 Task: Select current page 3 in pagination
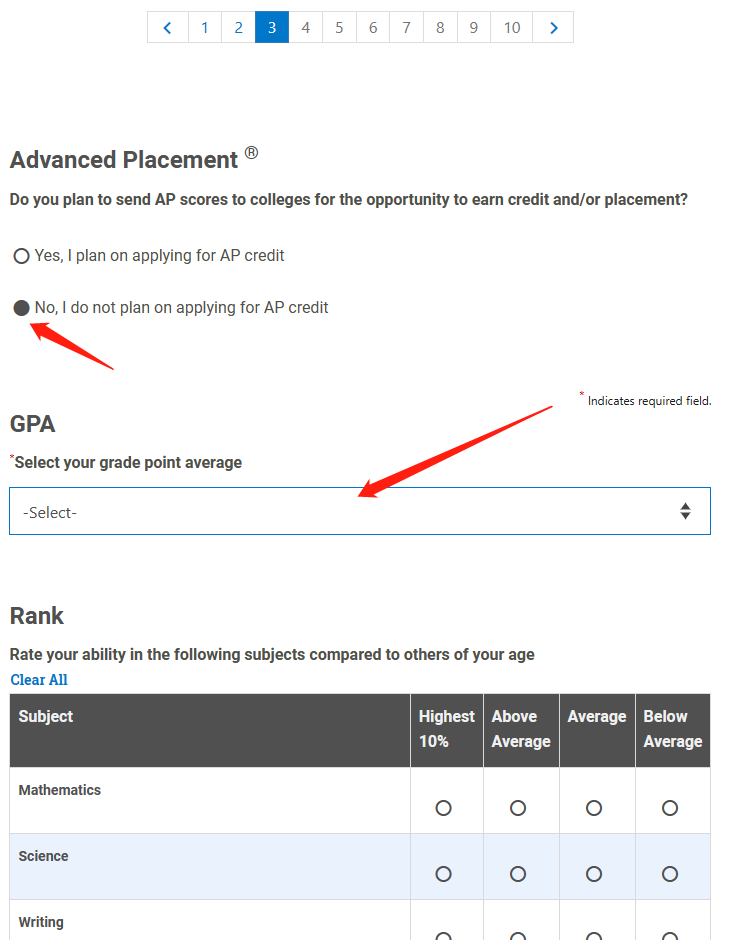(272, 27)
